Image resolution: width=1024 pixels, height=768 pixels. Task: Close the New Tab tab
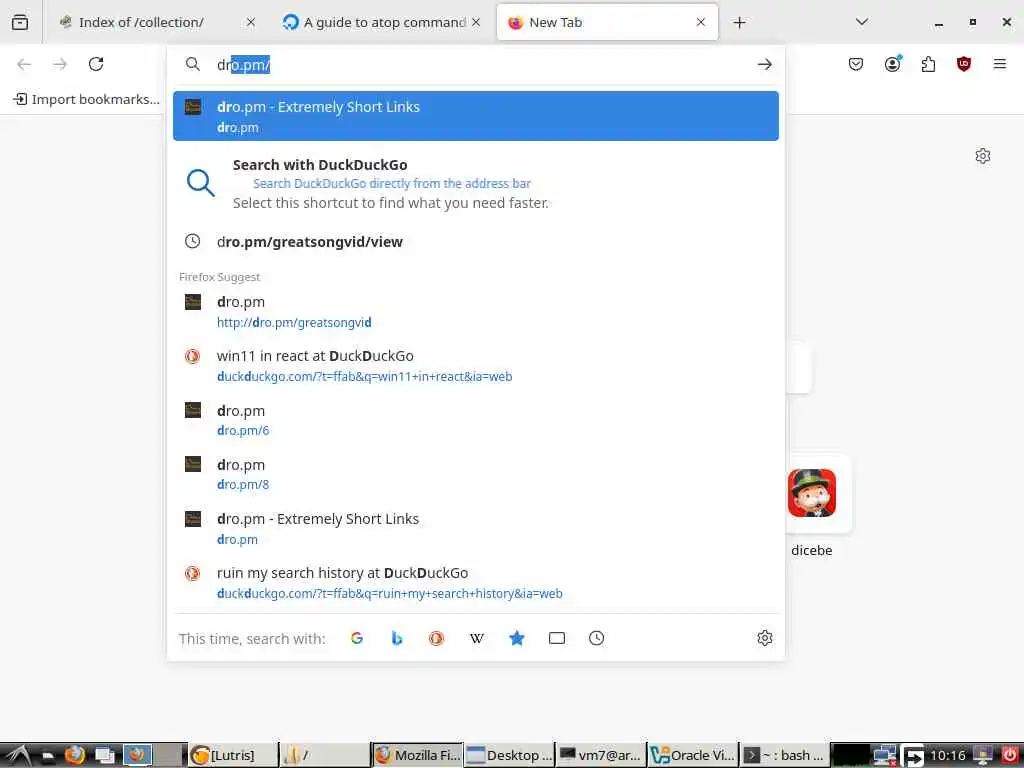(x=701, y=22)
